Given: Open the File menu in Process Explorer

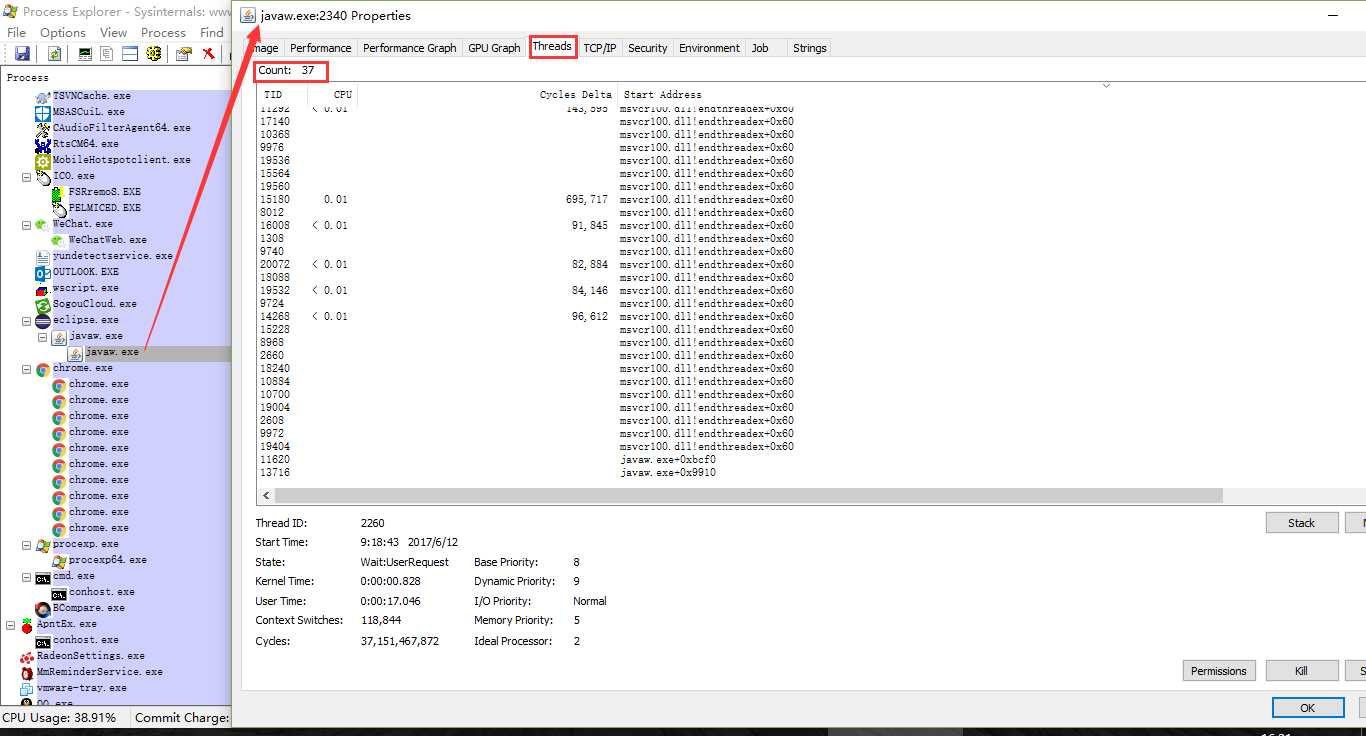Looking at the screenshot, I should click(16, 32).
